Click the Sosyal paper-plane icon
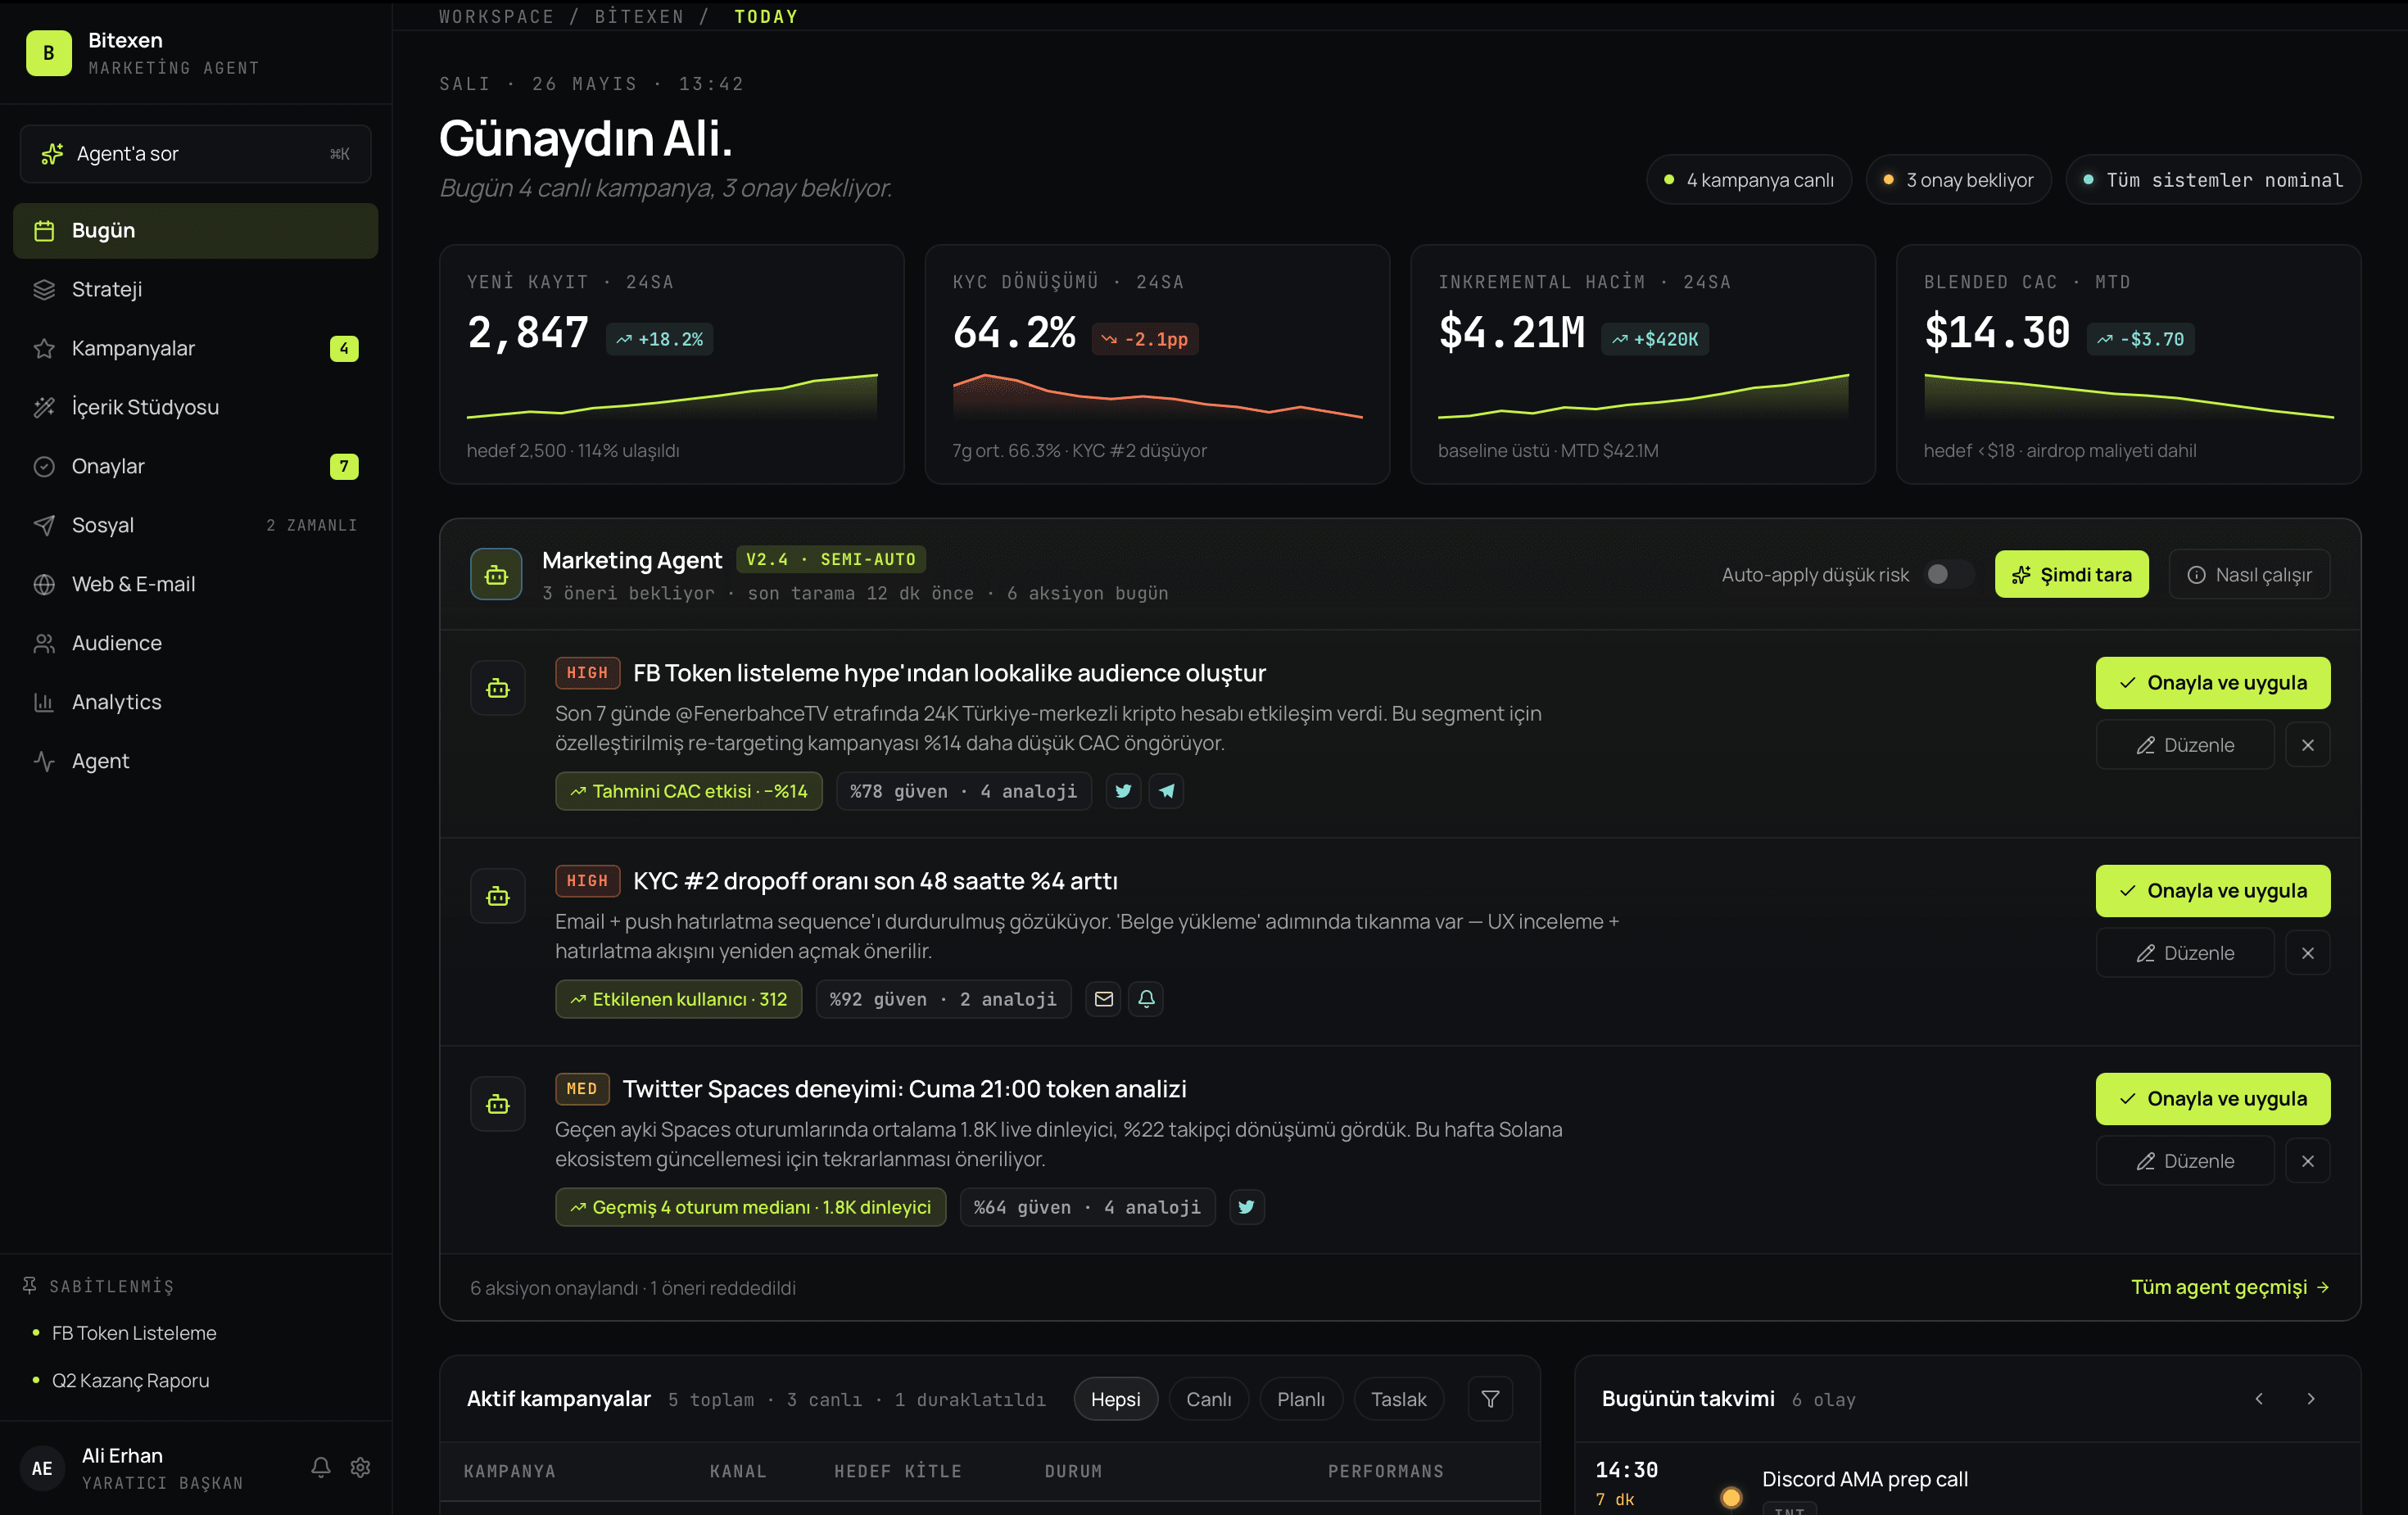 pos(44,526)
